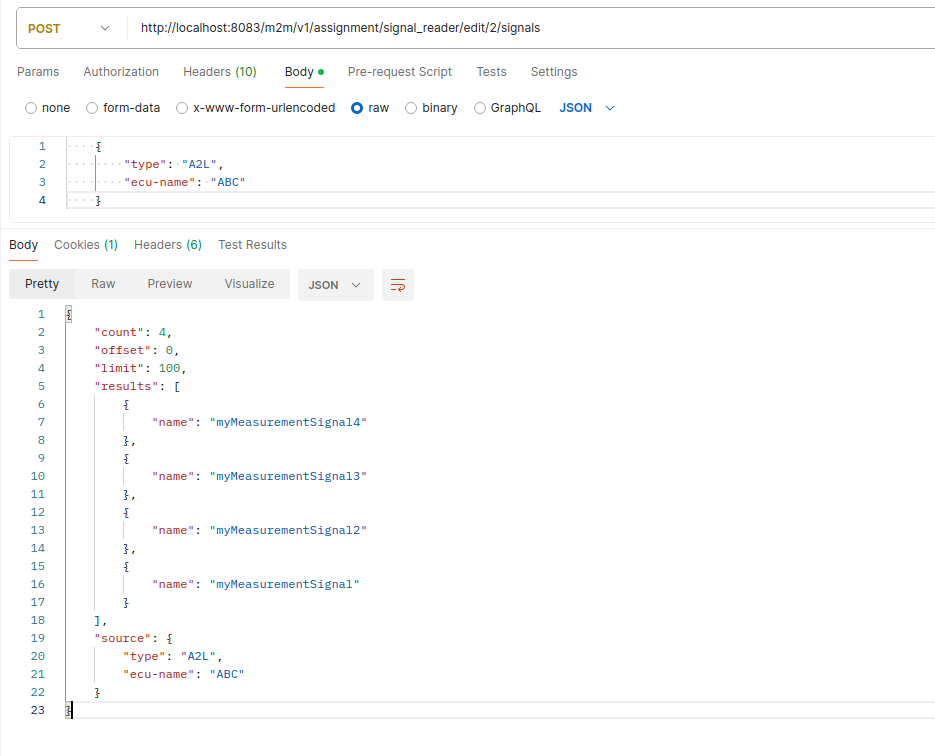935x756 pixels.
Task: Open the Pre-request Script tab
Action: click(399, 72)
